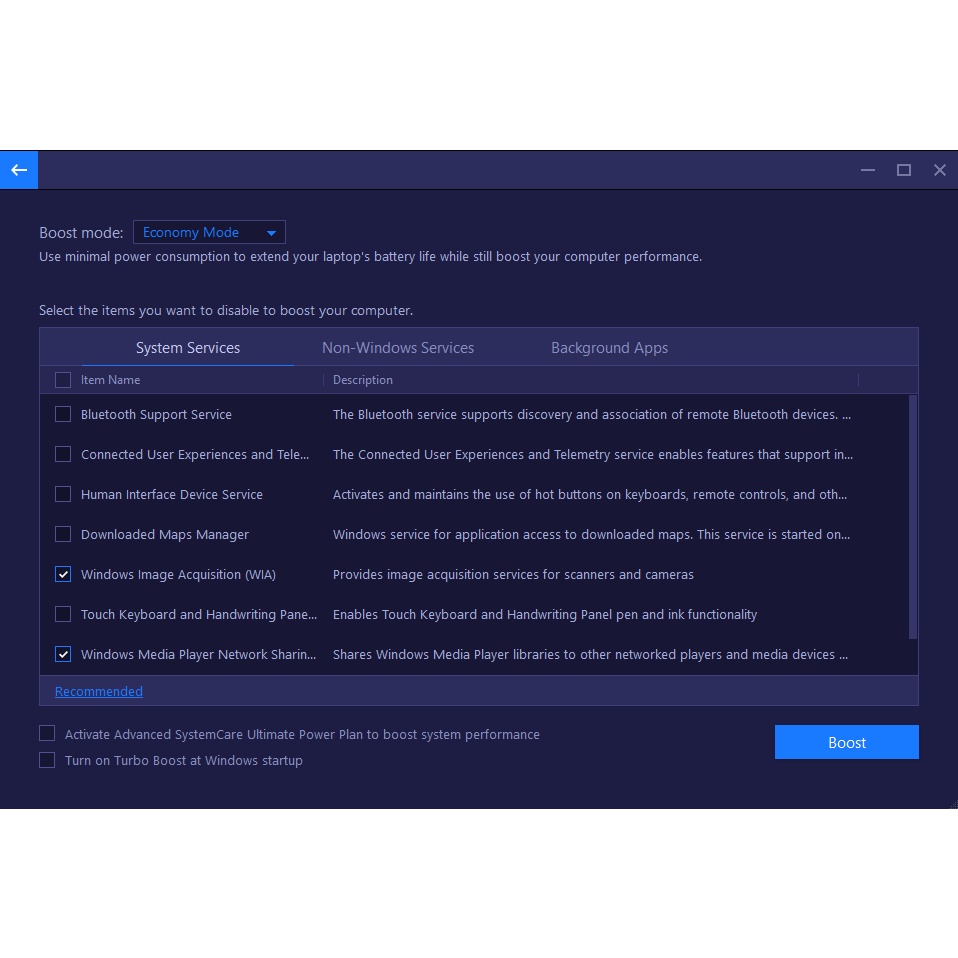Click the back arrow icon

point(19,170)
